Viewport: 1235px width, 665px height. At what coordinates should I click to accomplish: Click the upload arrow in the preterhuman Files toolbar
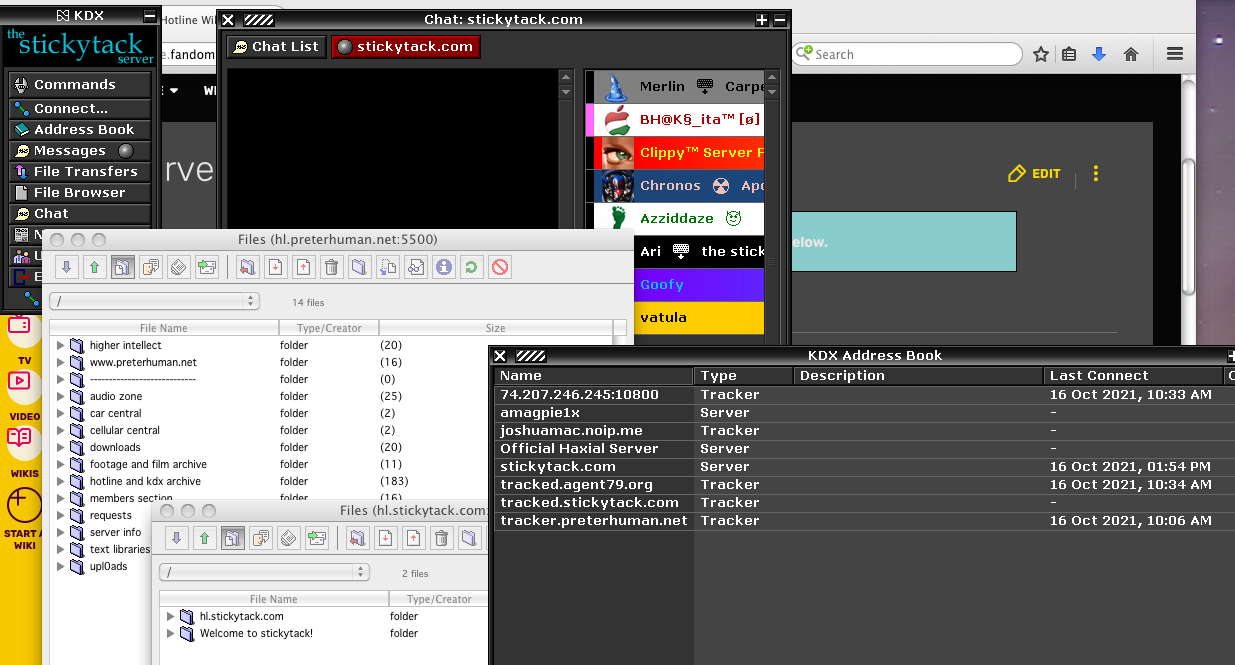(94, 267)
